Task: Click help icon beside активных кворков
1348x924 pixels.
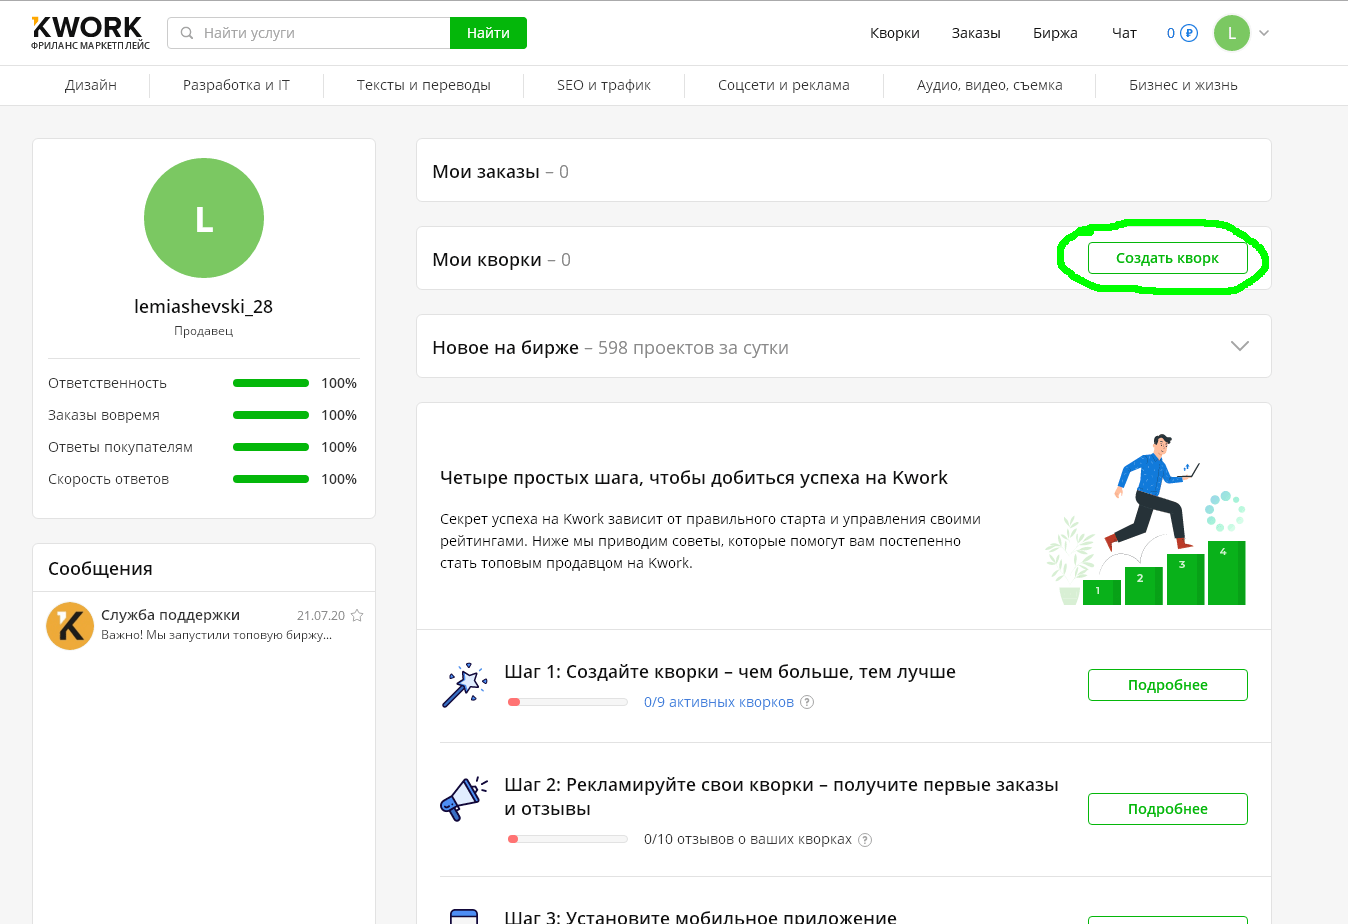Action: [807, 702]
